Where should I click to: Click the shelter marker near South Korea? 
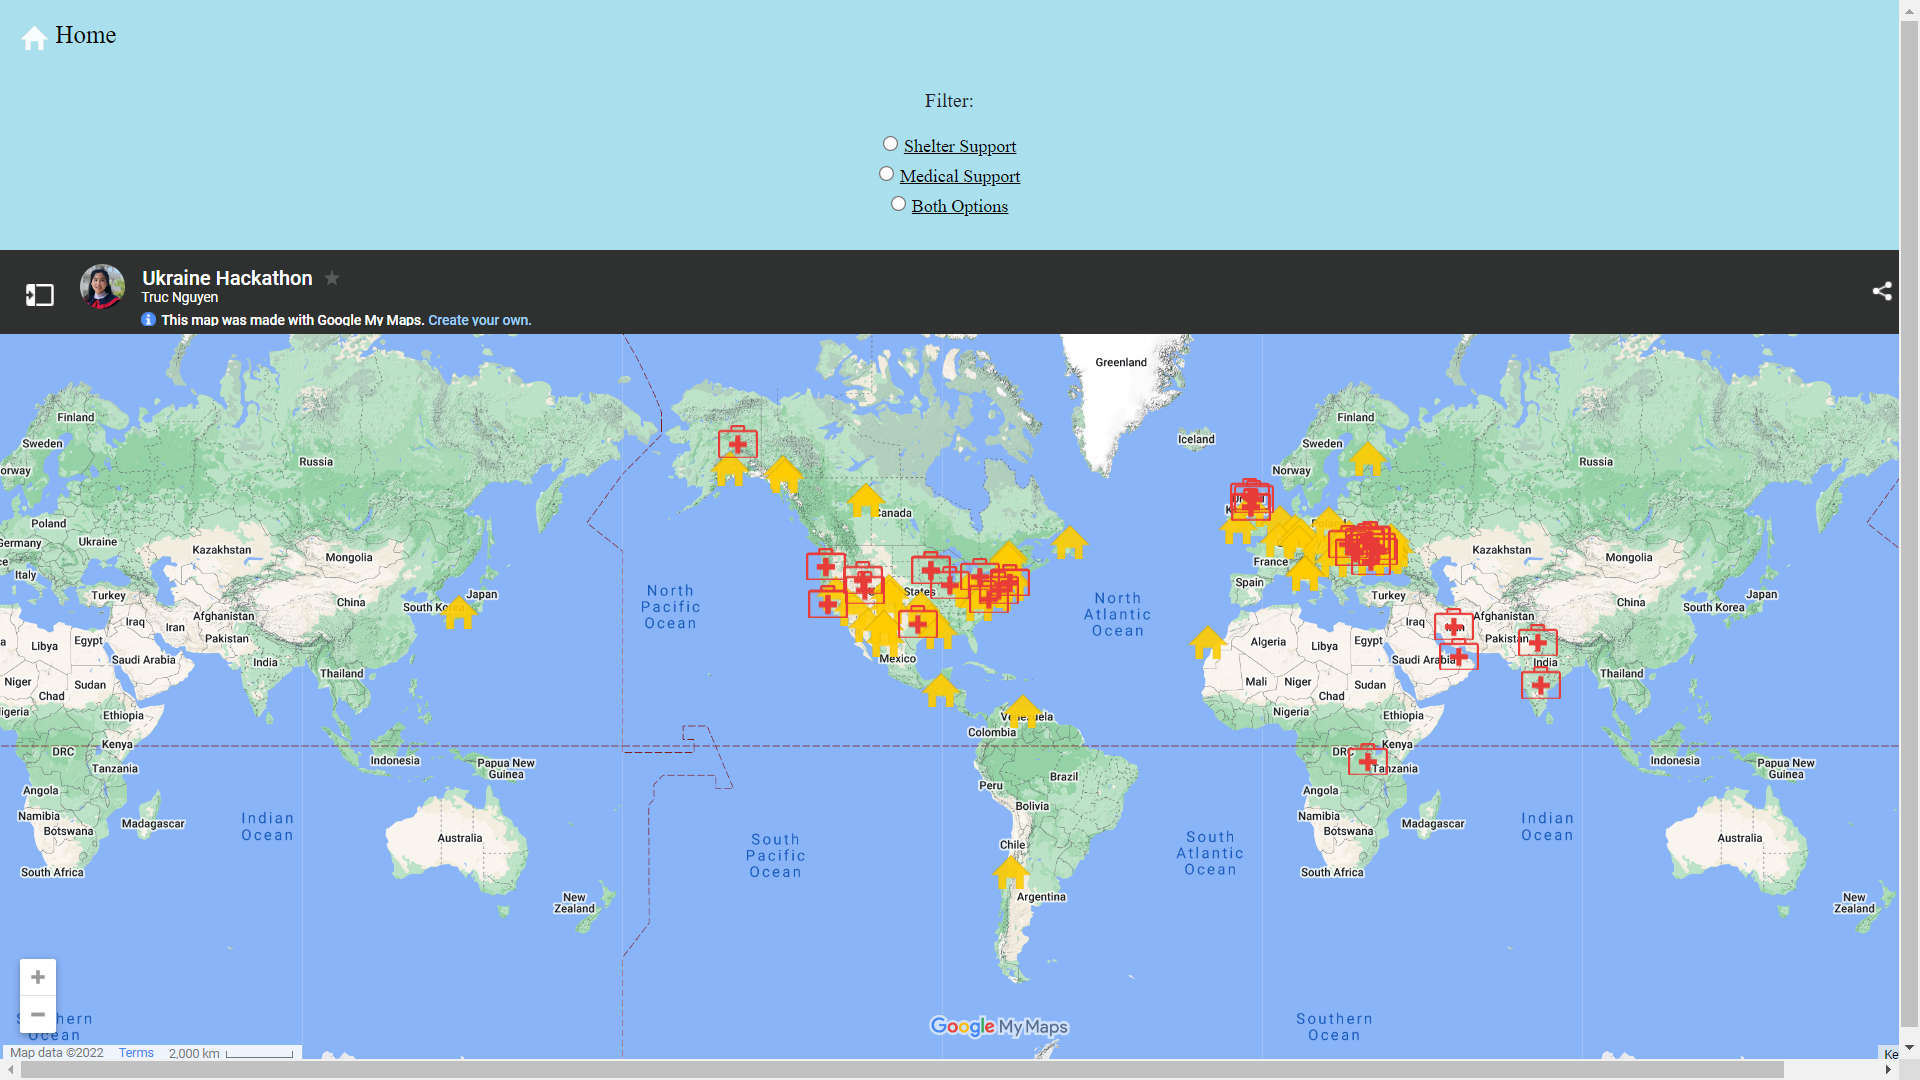point(458,612)
